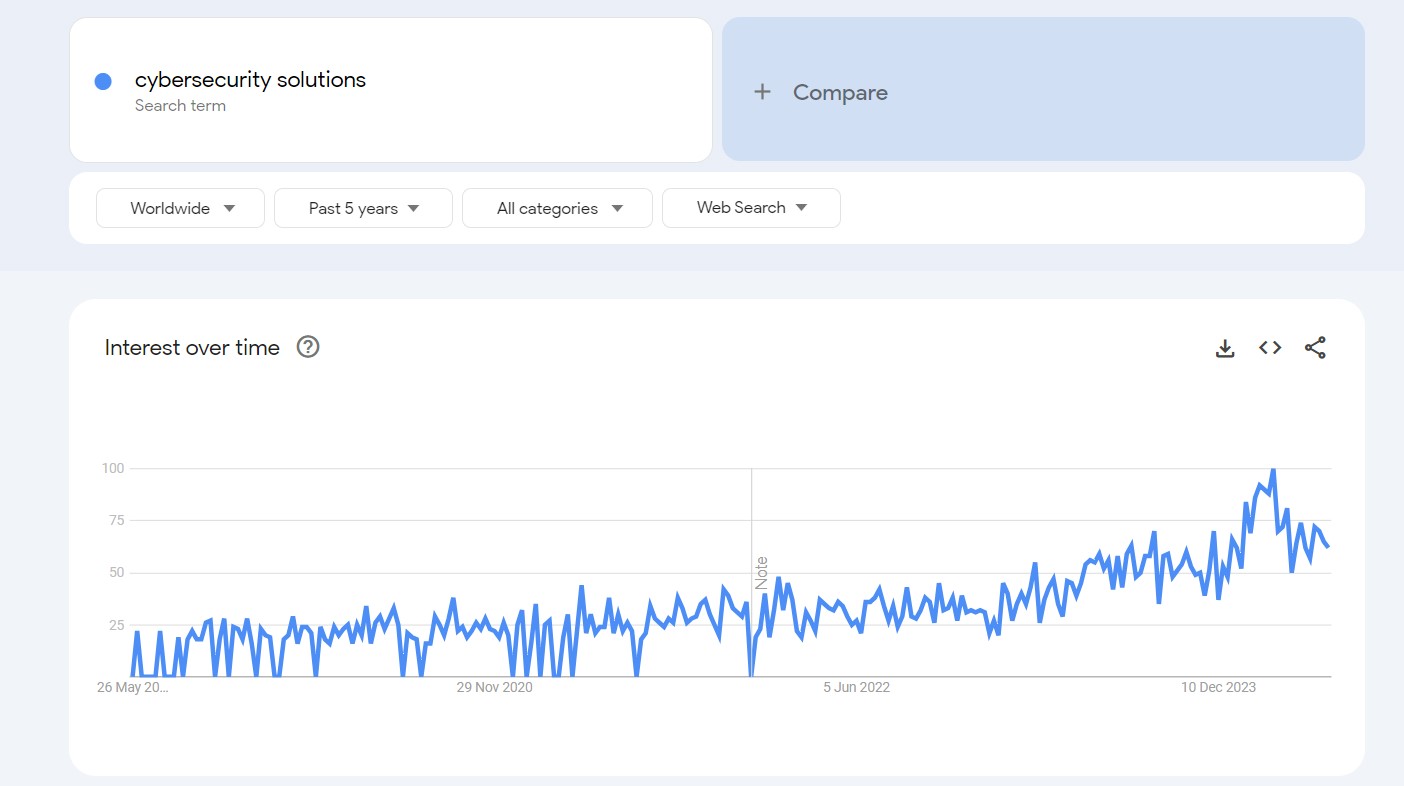Open the embed code icon
Image resolution: width=1404 pixels, height=786 pixels.
tap(1270, 348)
